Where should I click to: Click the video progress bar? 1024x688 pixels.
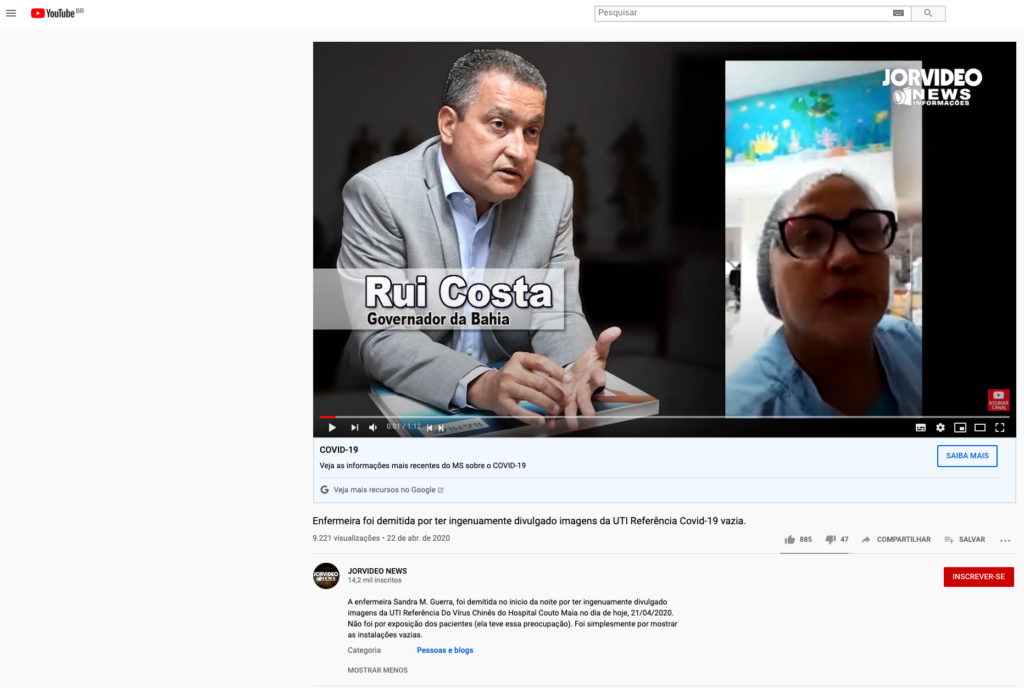[x=660, y=416]
